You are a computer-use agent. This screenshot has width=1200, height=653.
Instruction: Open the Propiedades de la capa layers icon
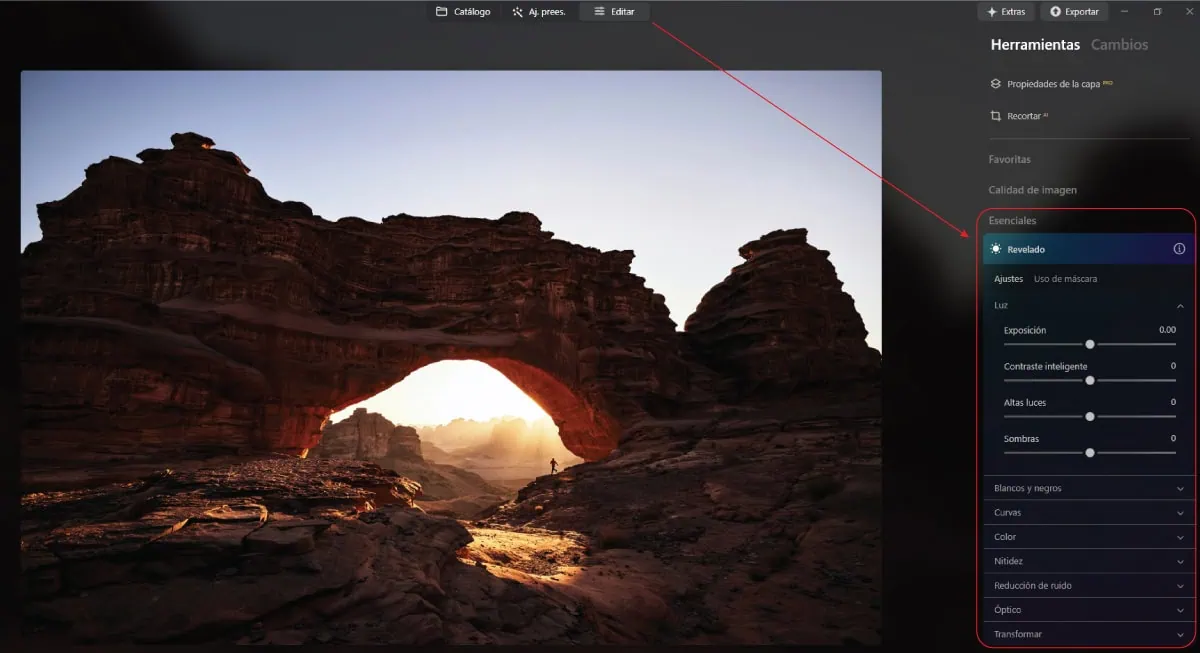995,84
